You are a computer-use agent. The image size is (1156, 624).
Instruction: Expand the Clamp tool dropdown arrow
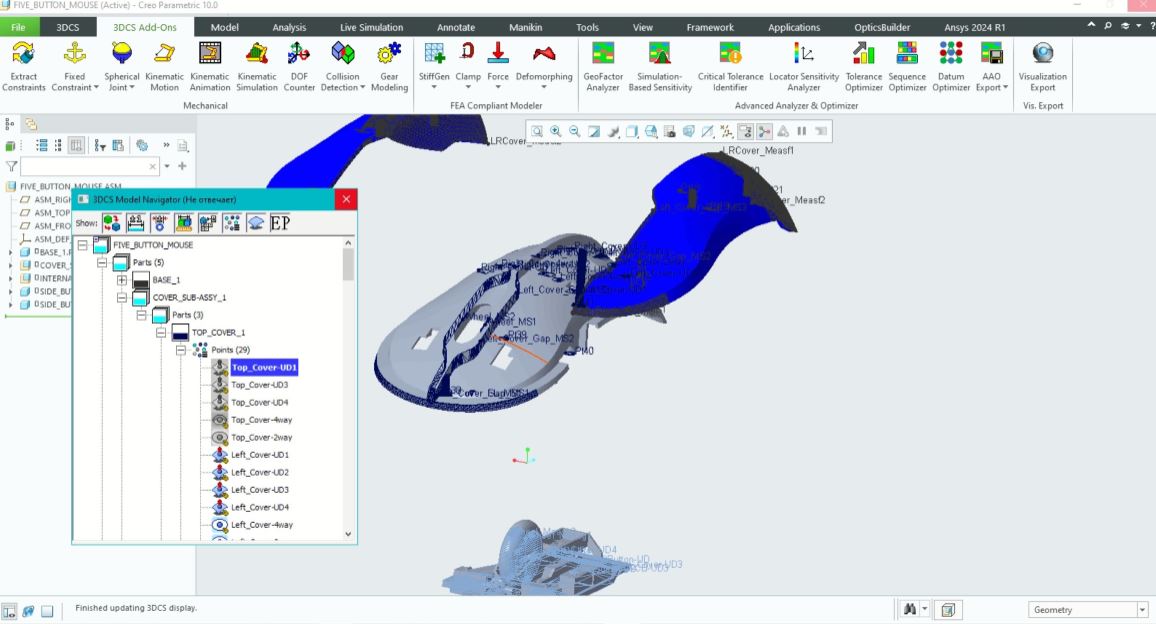[x=468, y=86]
